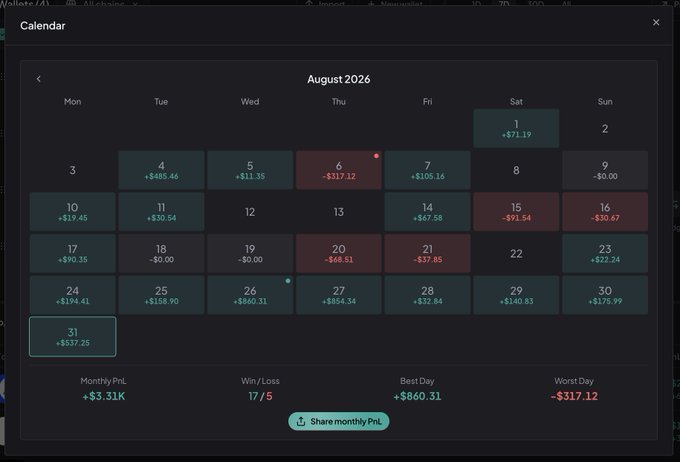Click the Calendar dialog title
This screenshot has width=680, height=462.
(x=42, y=26)
